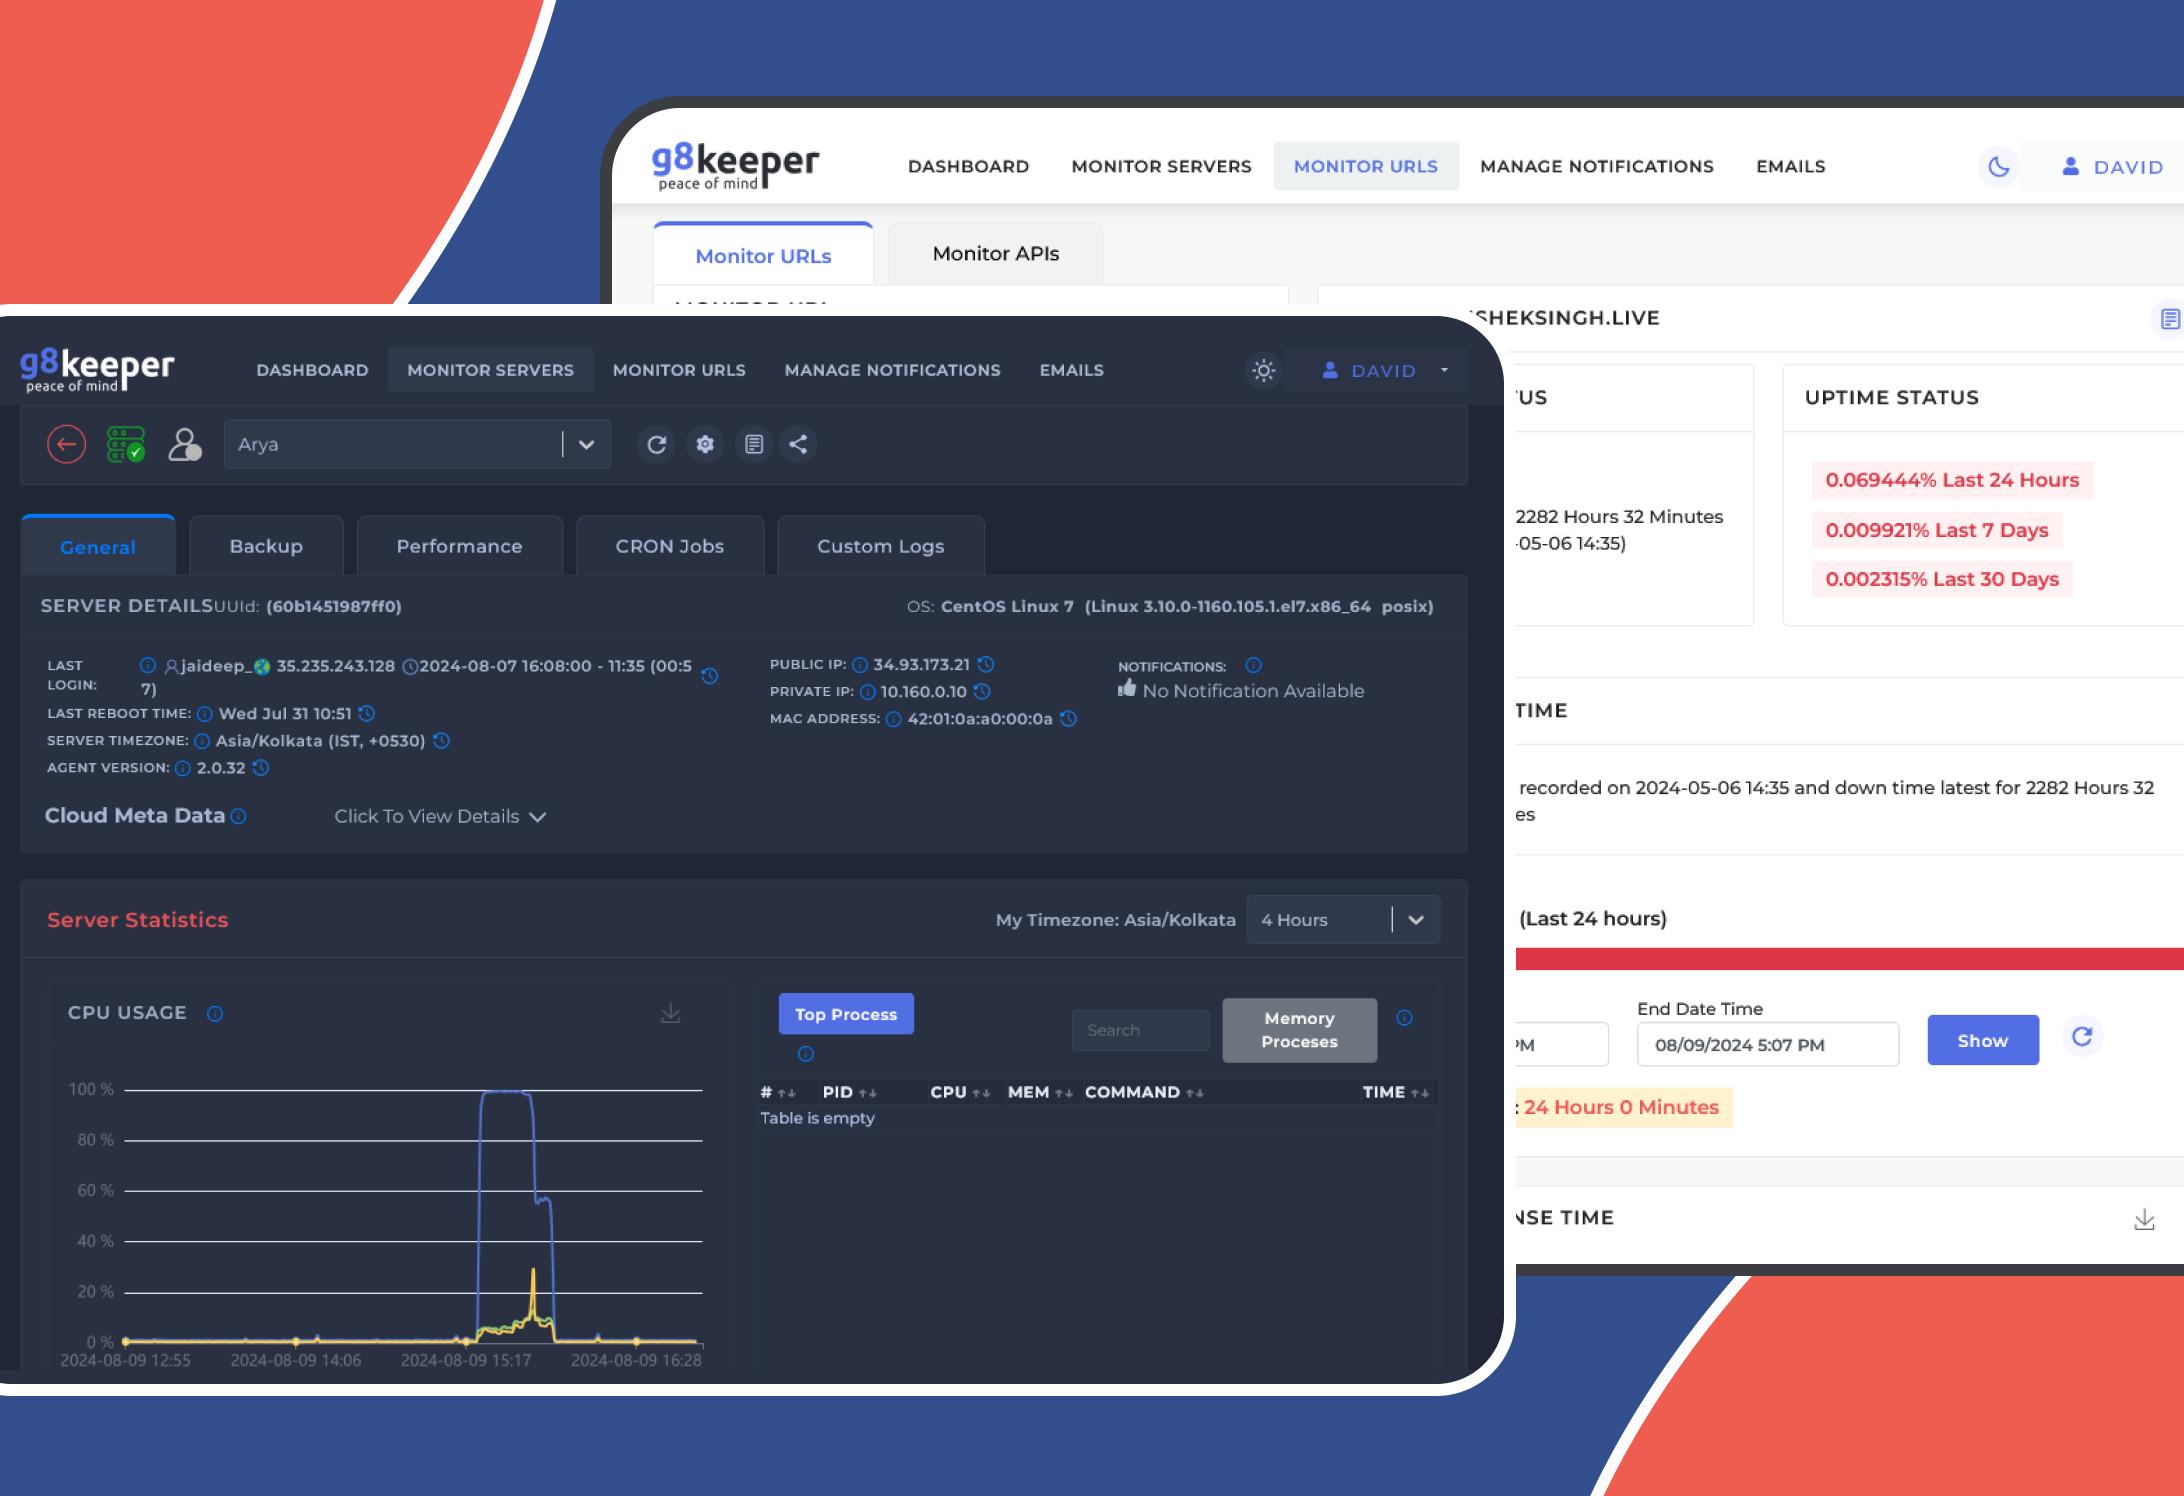The image size is (2184, 1496).
Task: Sort process table by PID
Action: (849, 1092)
